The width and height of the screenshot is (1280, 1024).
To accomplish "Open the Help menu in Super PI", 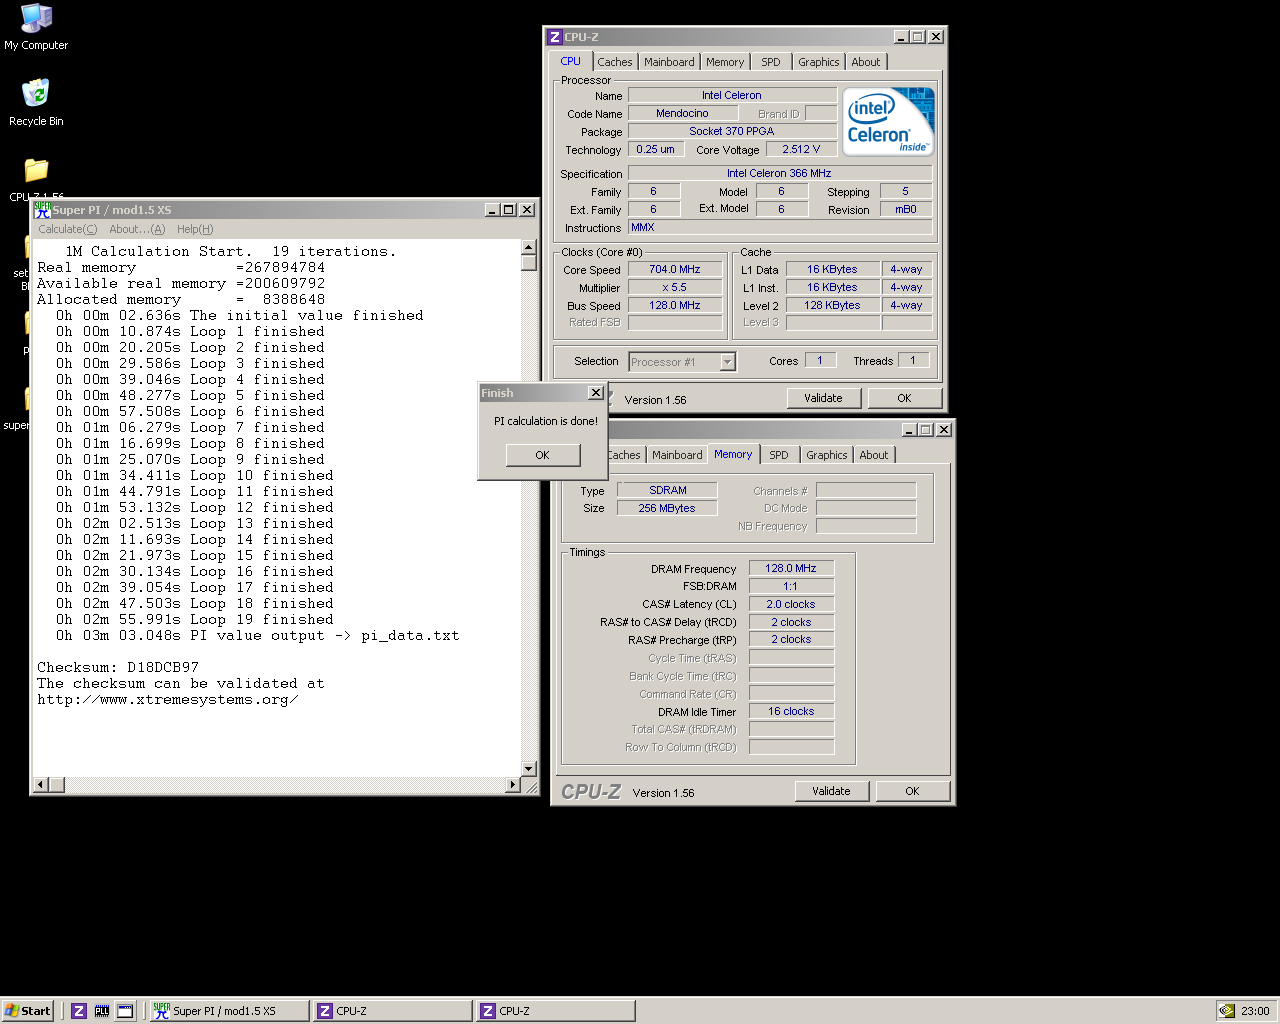I will (x=195, y=229).
